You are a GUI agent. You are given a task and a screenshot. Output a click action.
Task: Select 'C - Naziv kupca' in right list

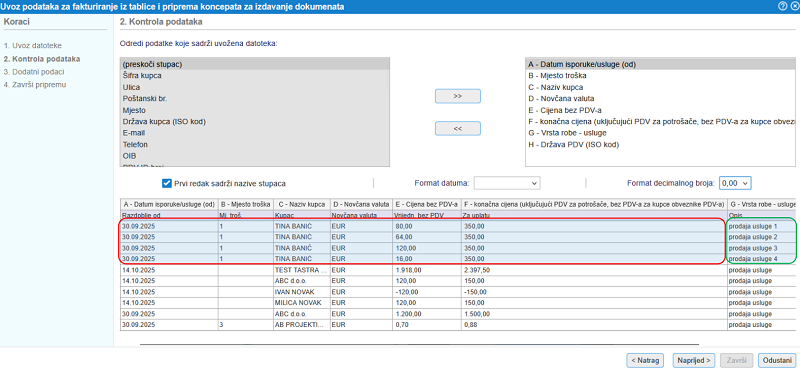tap(661, 87)
